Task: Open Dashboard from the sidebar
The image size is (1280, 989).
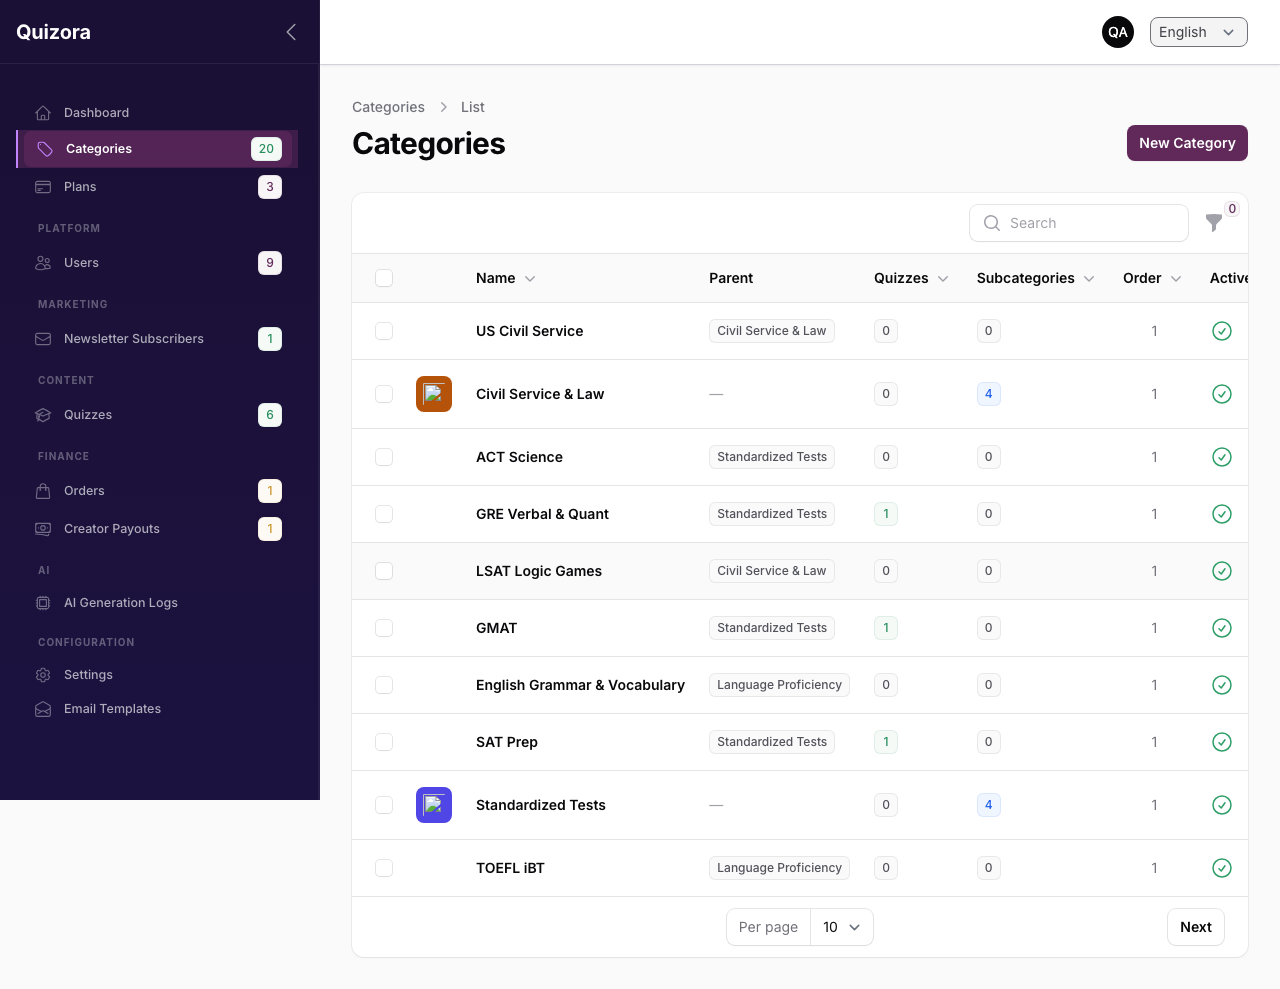Action: (x=157, y=113)
